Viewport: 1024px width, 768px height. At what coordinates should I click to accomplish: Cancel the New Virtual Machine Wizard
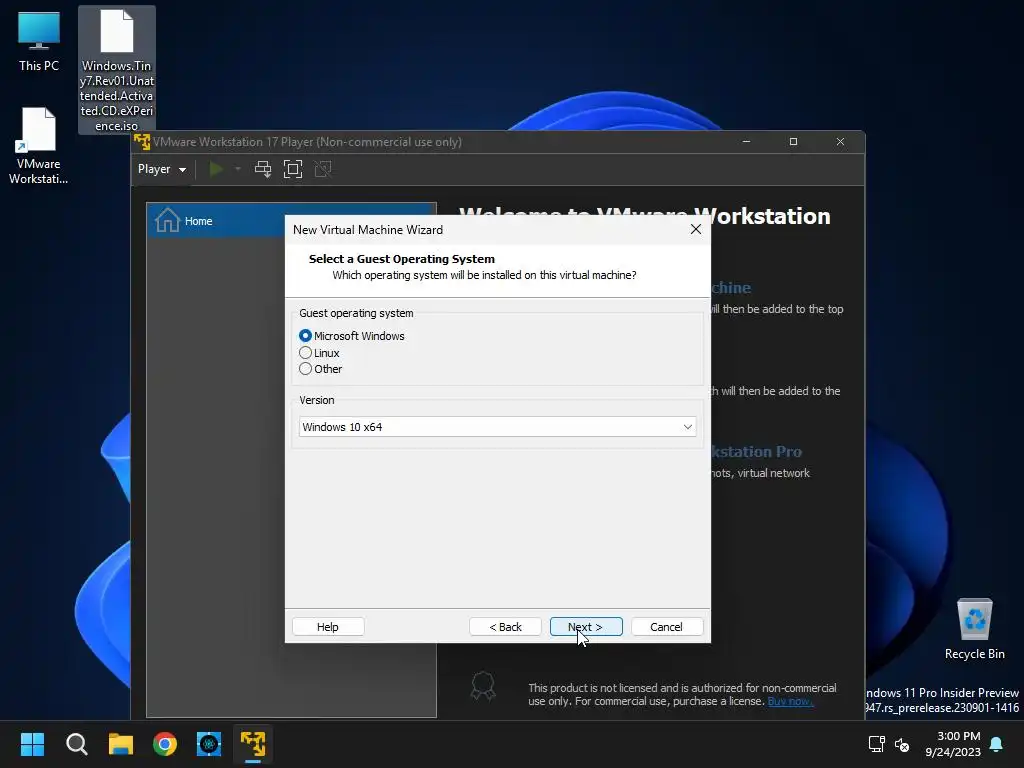click(667, 626)
